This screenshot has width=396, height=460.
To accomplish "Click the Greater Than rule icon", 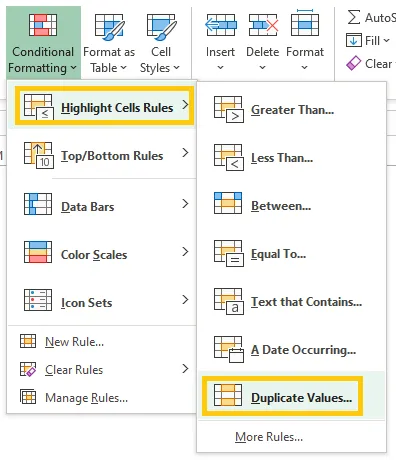I will [x=229, y=110].
